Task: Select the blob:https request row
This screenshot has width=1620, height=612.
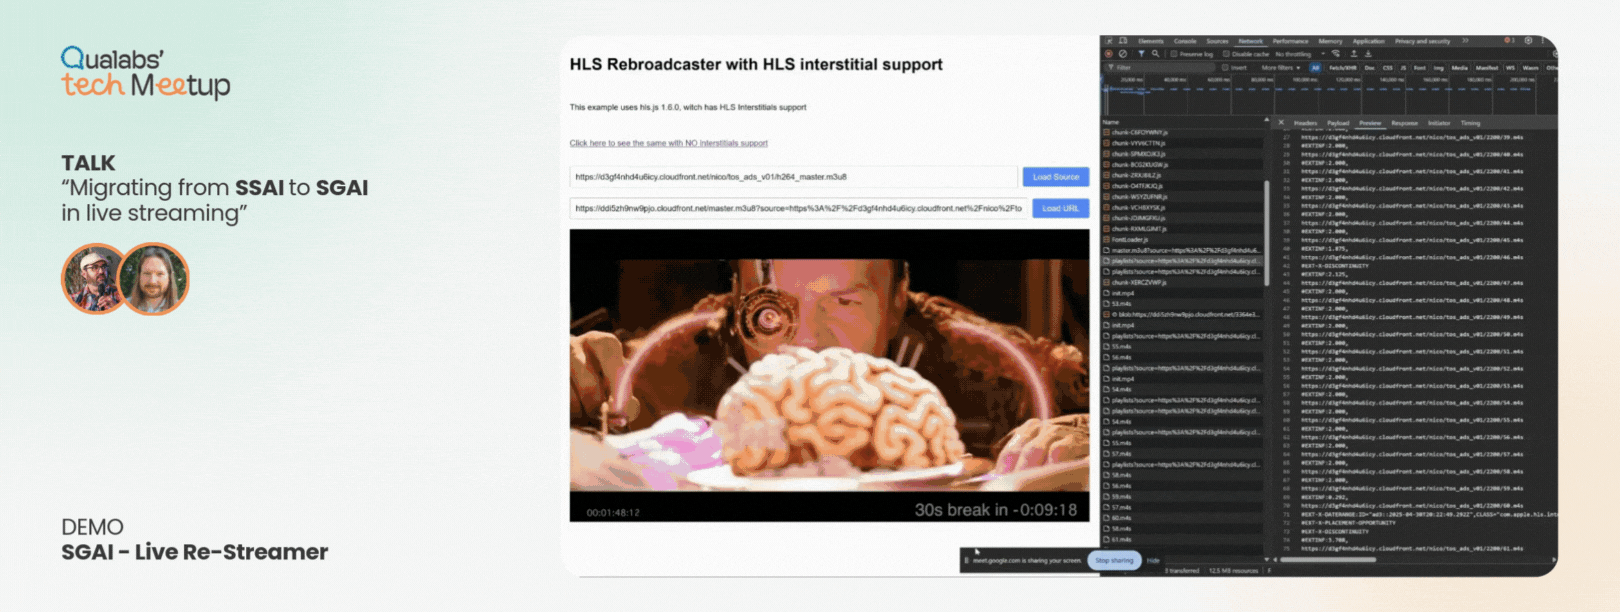Action: pos(1182,315)
